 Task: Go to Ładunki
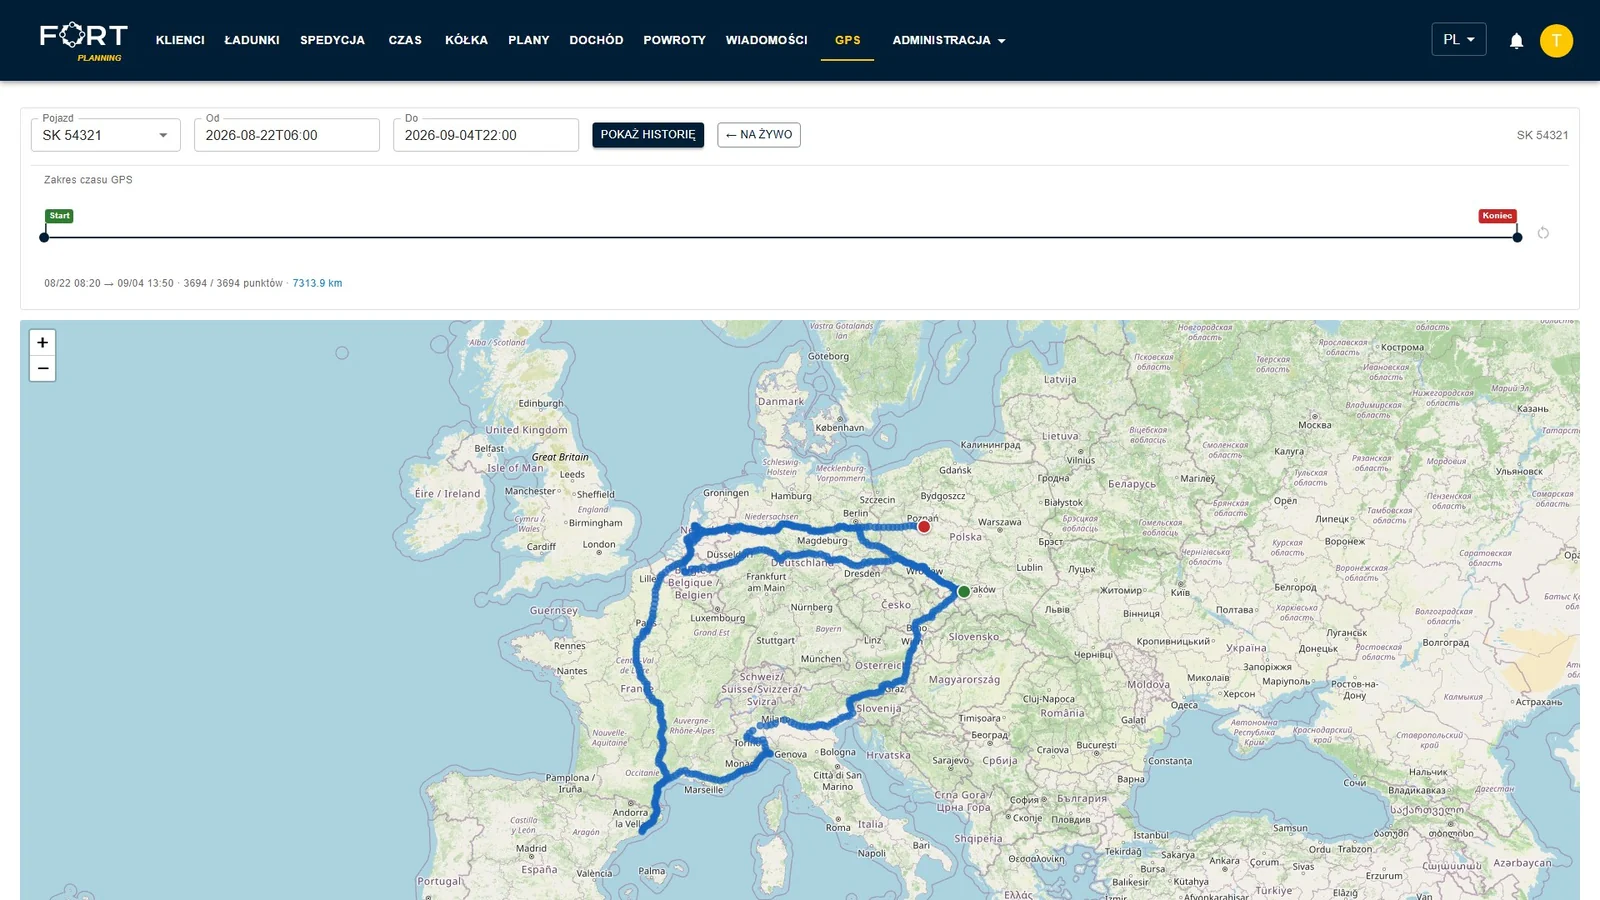(x=252, y=40)
